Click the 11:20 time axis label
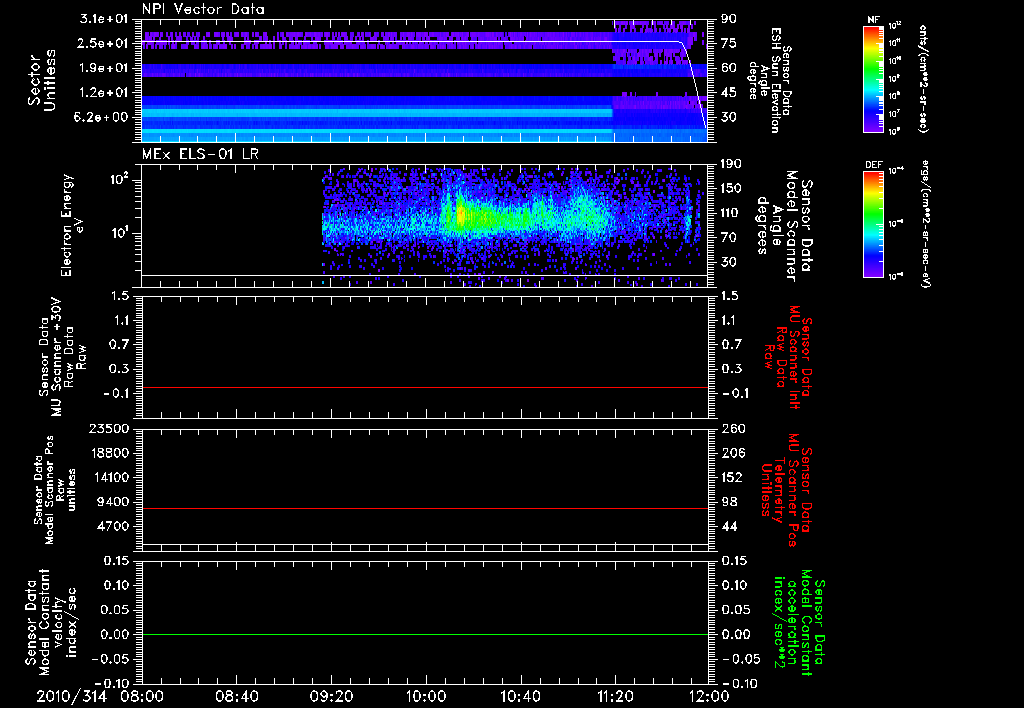Screen dimensions: 1024x708 click(615, 696)
